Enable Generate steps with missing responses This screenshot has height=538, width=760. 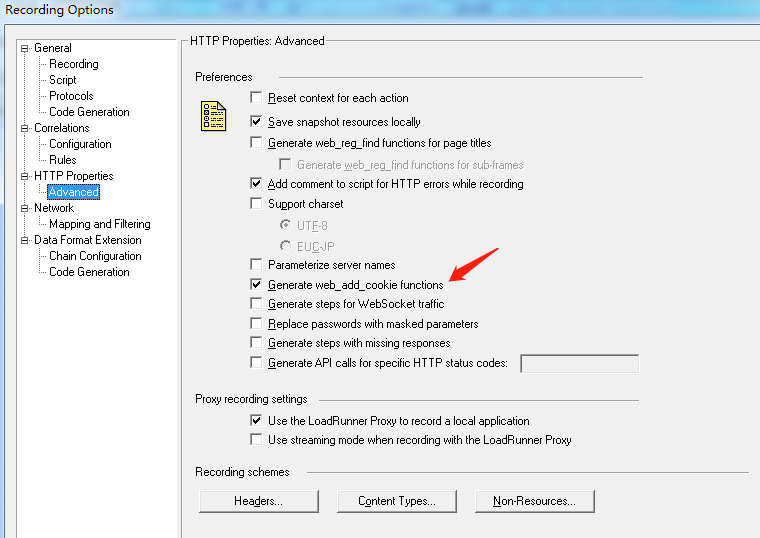click(x=256, y=343)
